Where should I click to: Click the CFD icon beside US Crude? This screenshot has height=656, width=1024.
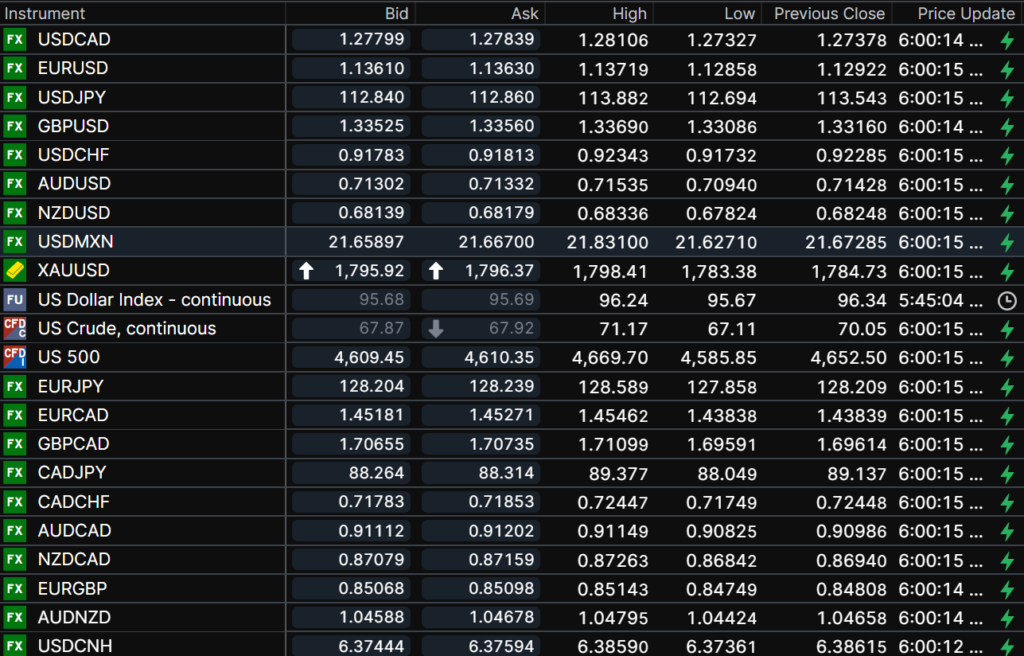click(14, 328)
